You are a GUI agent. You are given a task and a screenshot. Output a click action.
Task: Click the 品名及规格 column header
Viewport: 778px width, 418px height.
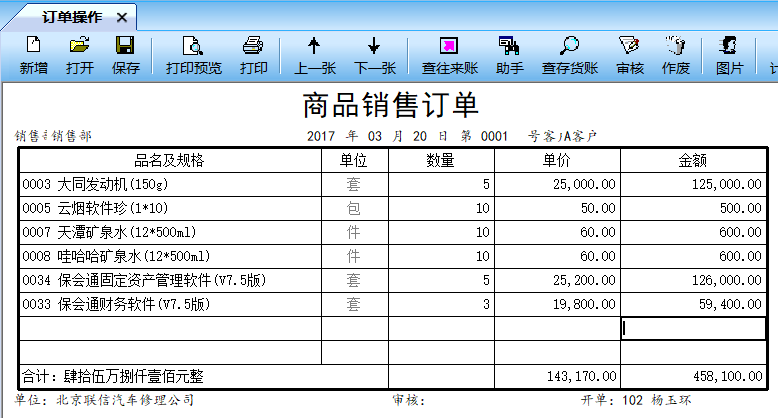coord(170,160)
